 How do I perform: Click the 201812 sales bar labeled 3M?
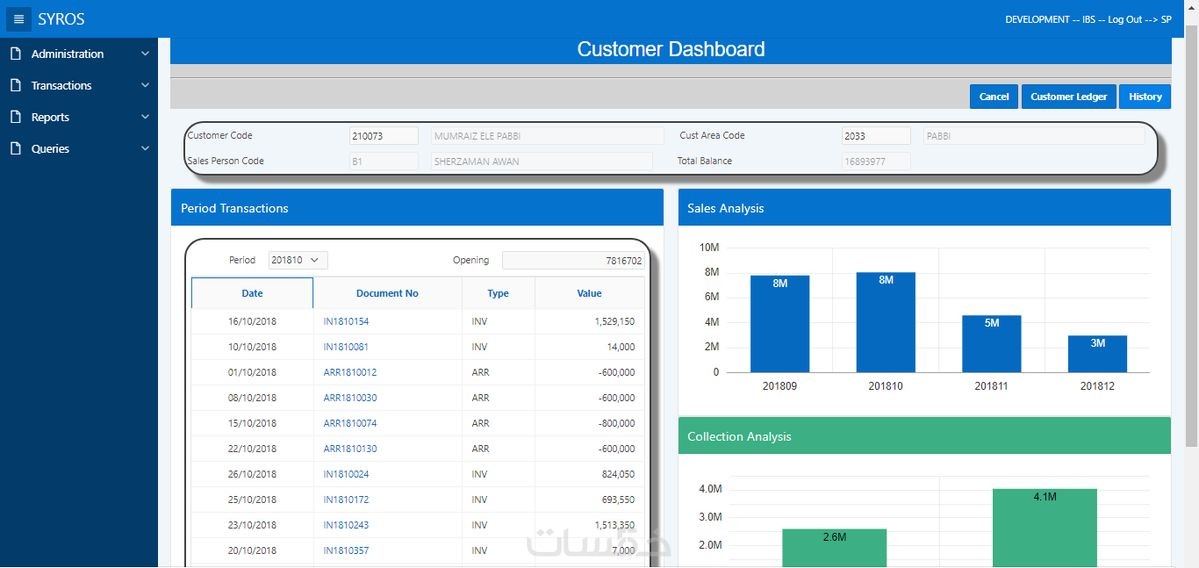(x=1097, y=354)
